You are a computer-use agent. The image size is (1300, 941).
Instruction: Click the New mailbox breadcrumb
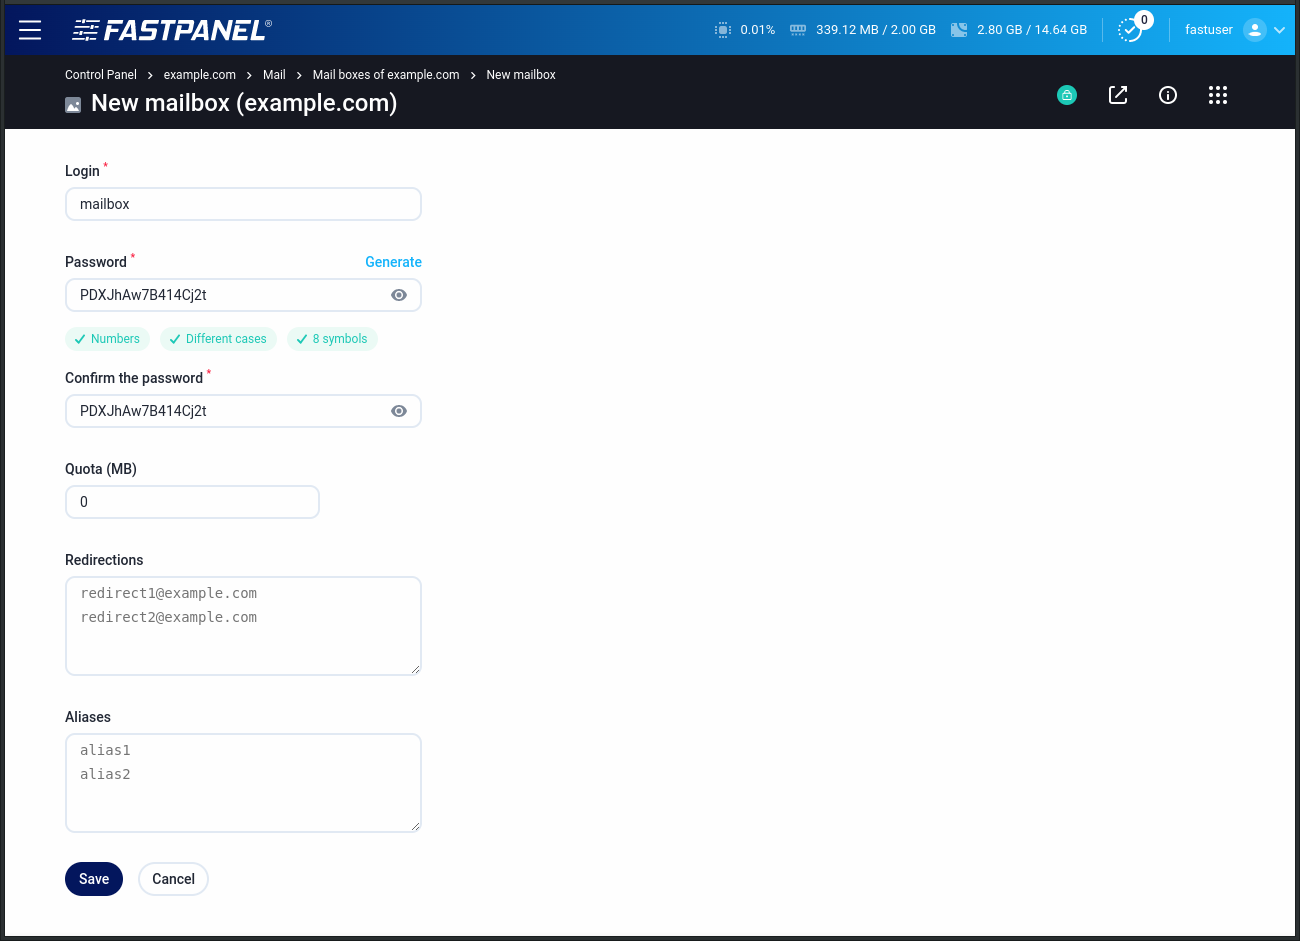(521, 75)
